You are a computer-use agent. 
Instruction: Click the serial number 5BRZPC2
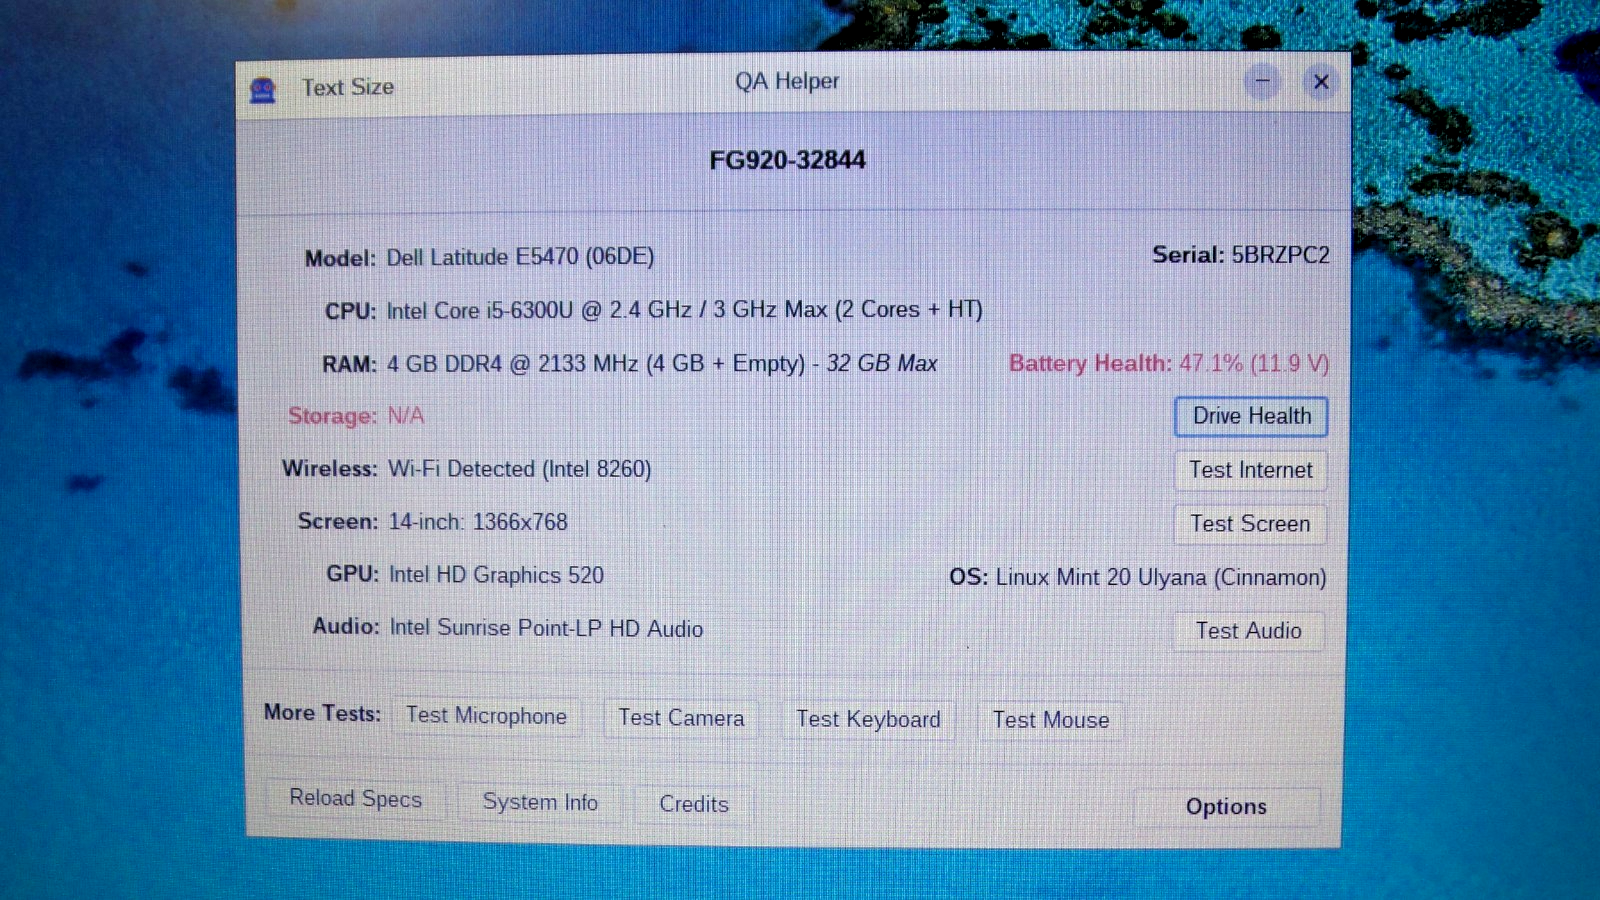point(1280,255)
